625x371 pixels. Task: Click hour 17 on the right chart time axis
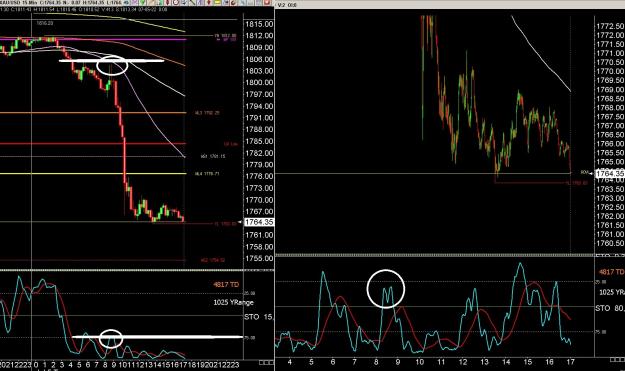pyautogui.click(x=570, y=362)
